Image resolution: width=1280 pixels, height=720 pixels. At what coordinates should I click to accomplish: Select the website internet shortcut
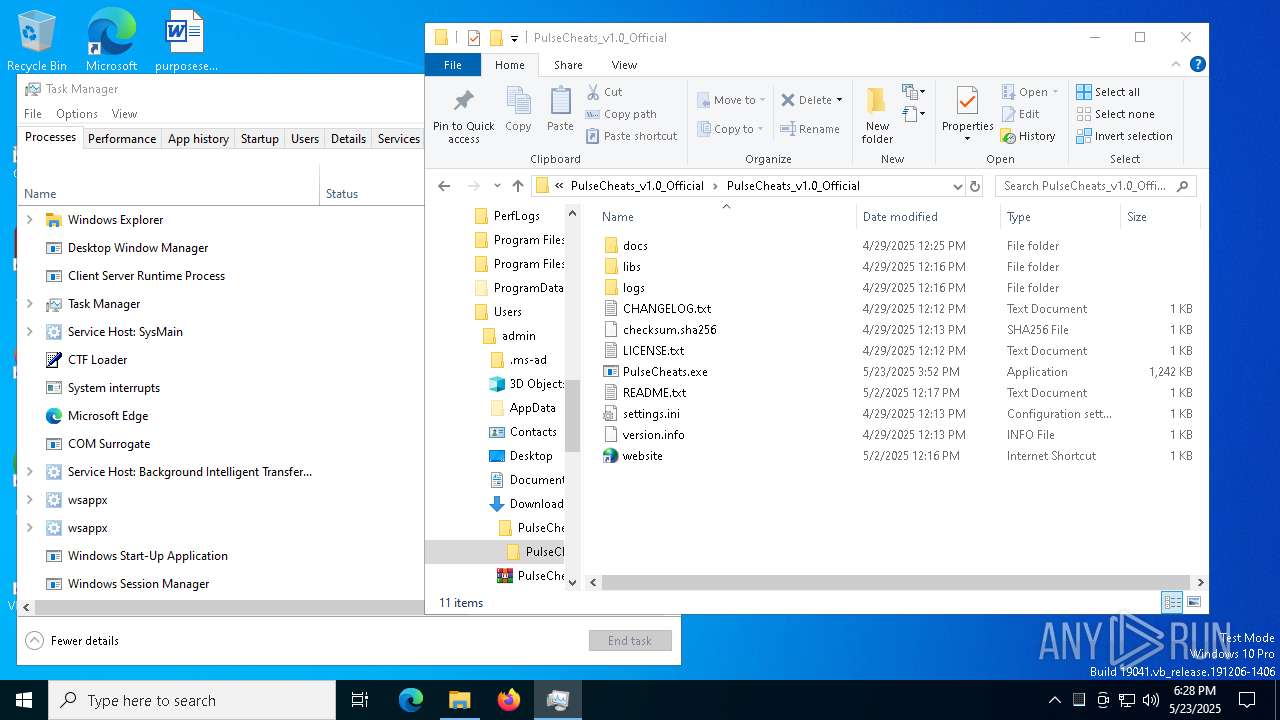pyautogui.click(x=642, y=456)
